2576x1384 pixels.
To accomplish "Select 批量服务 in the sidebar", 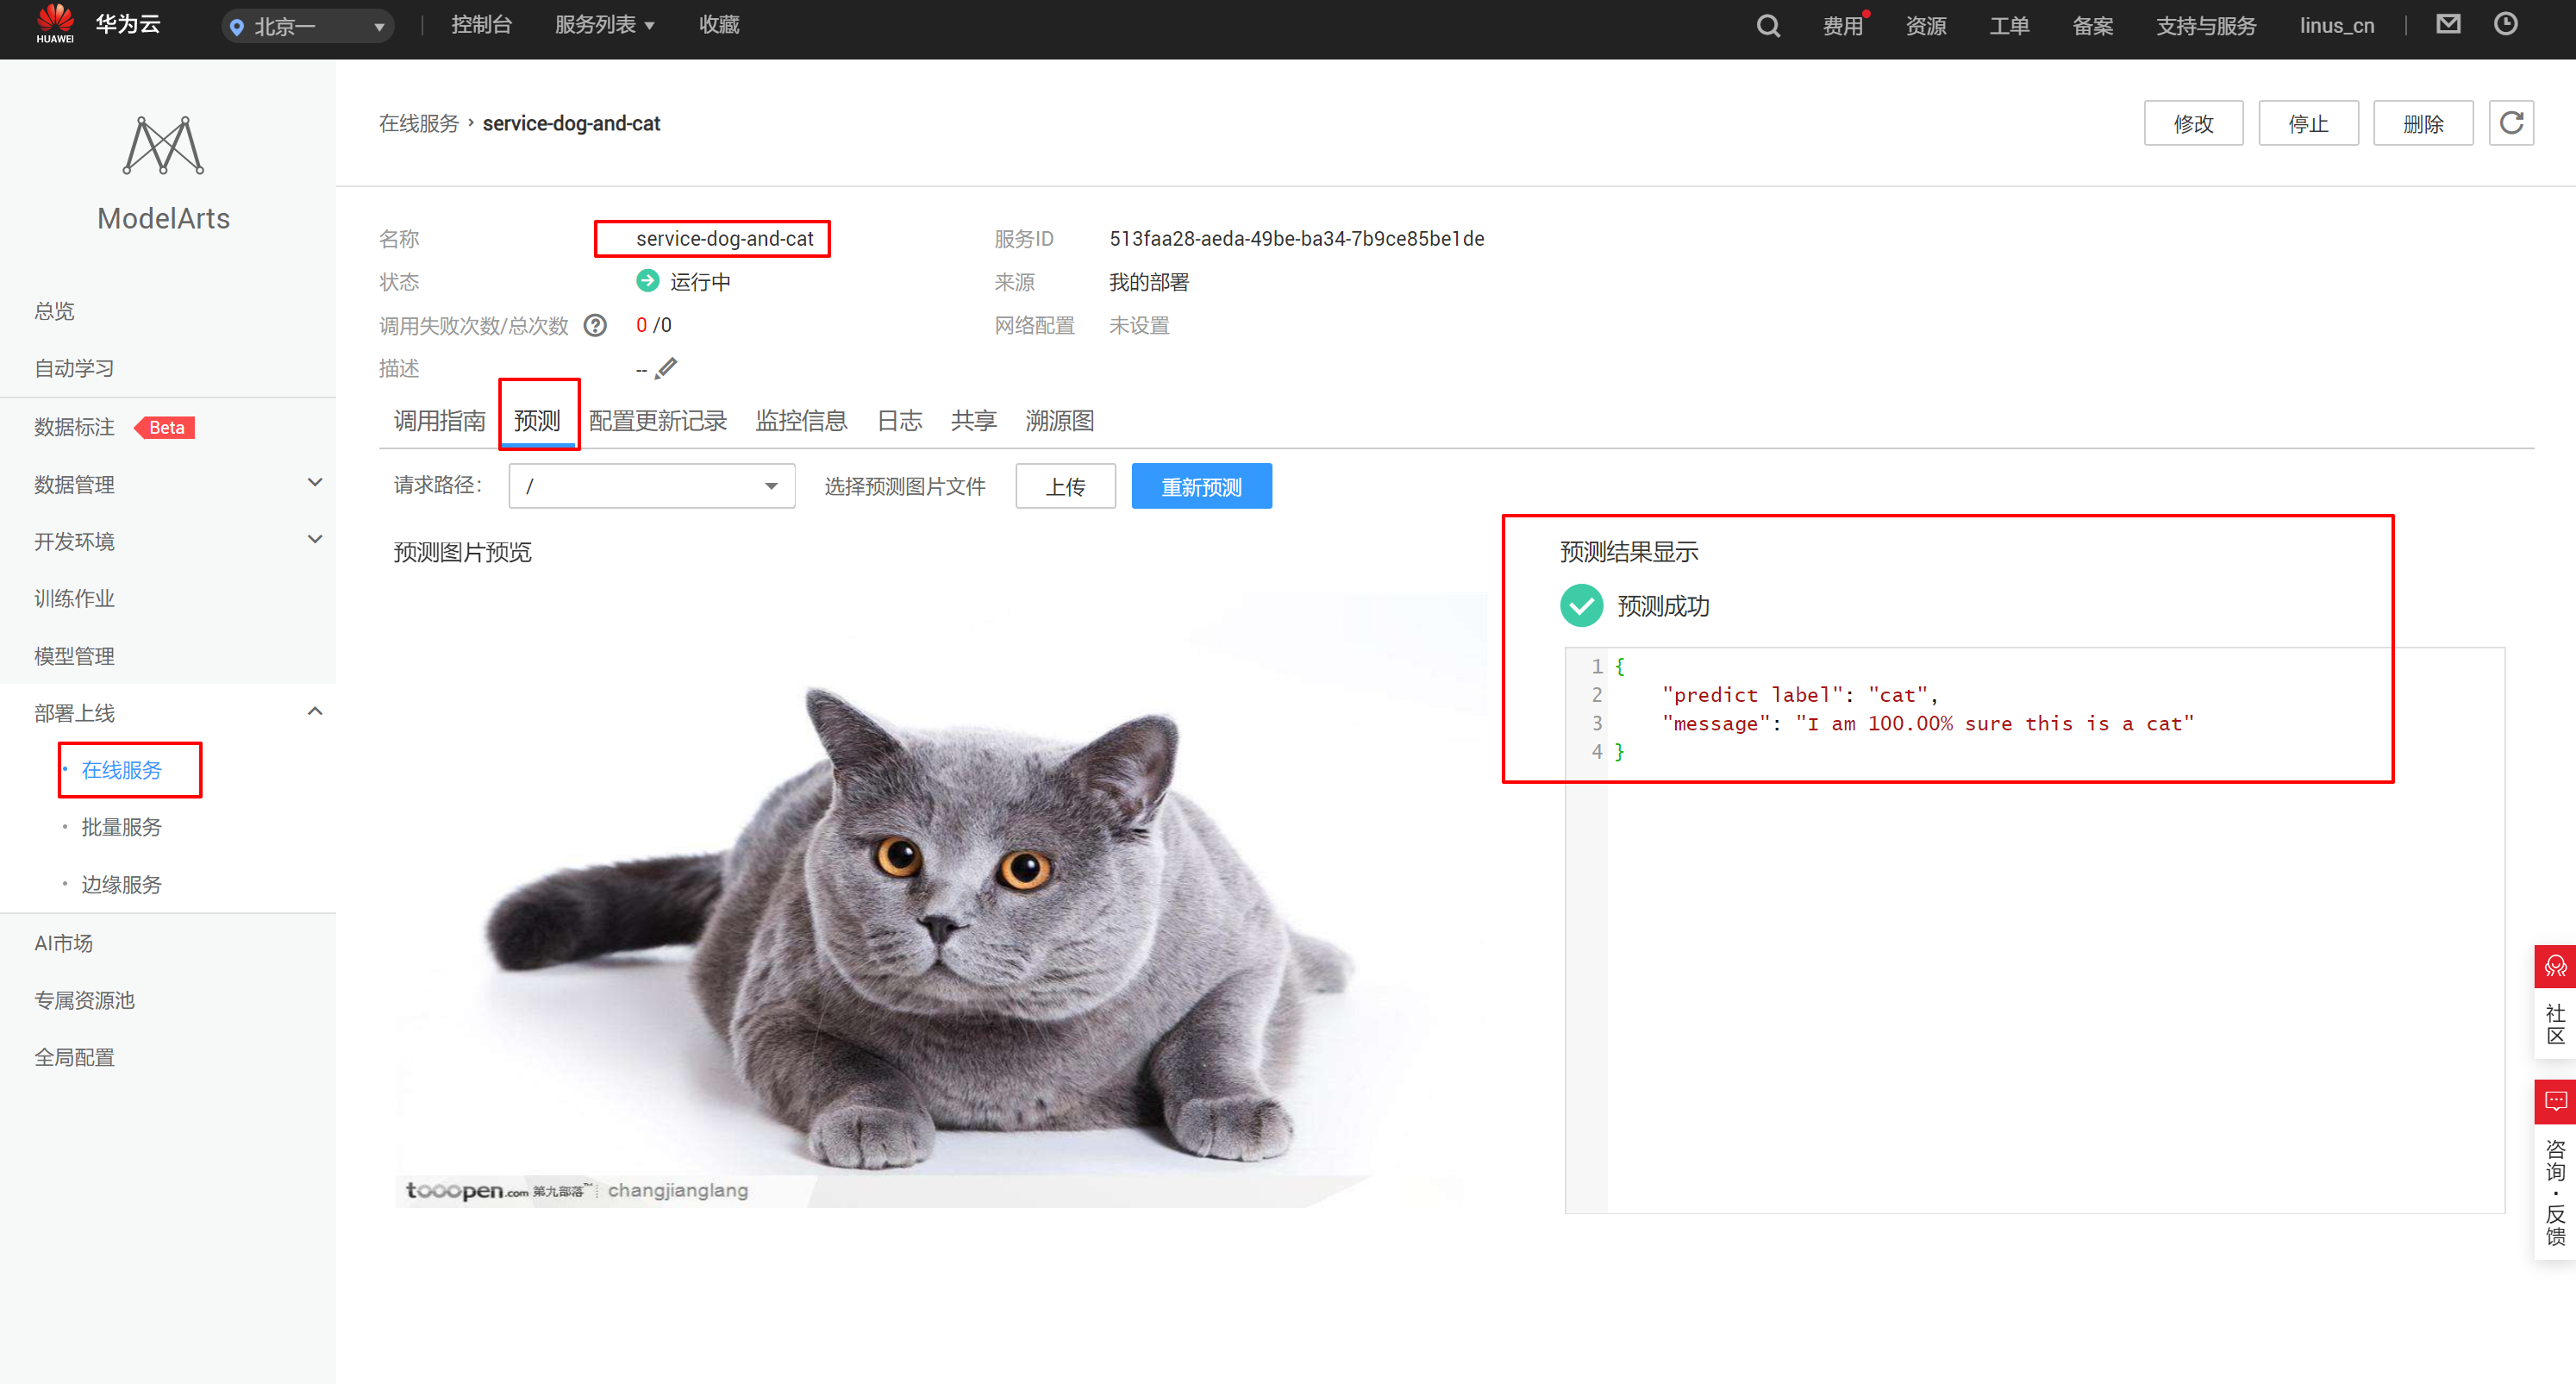I will (x=121, y=827).
